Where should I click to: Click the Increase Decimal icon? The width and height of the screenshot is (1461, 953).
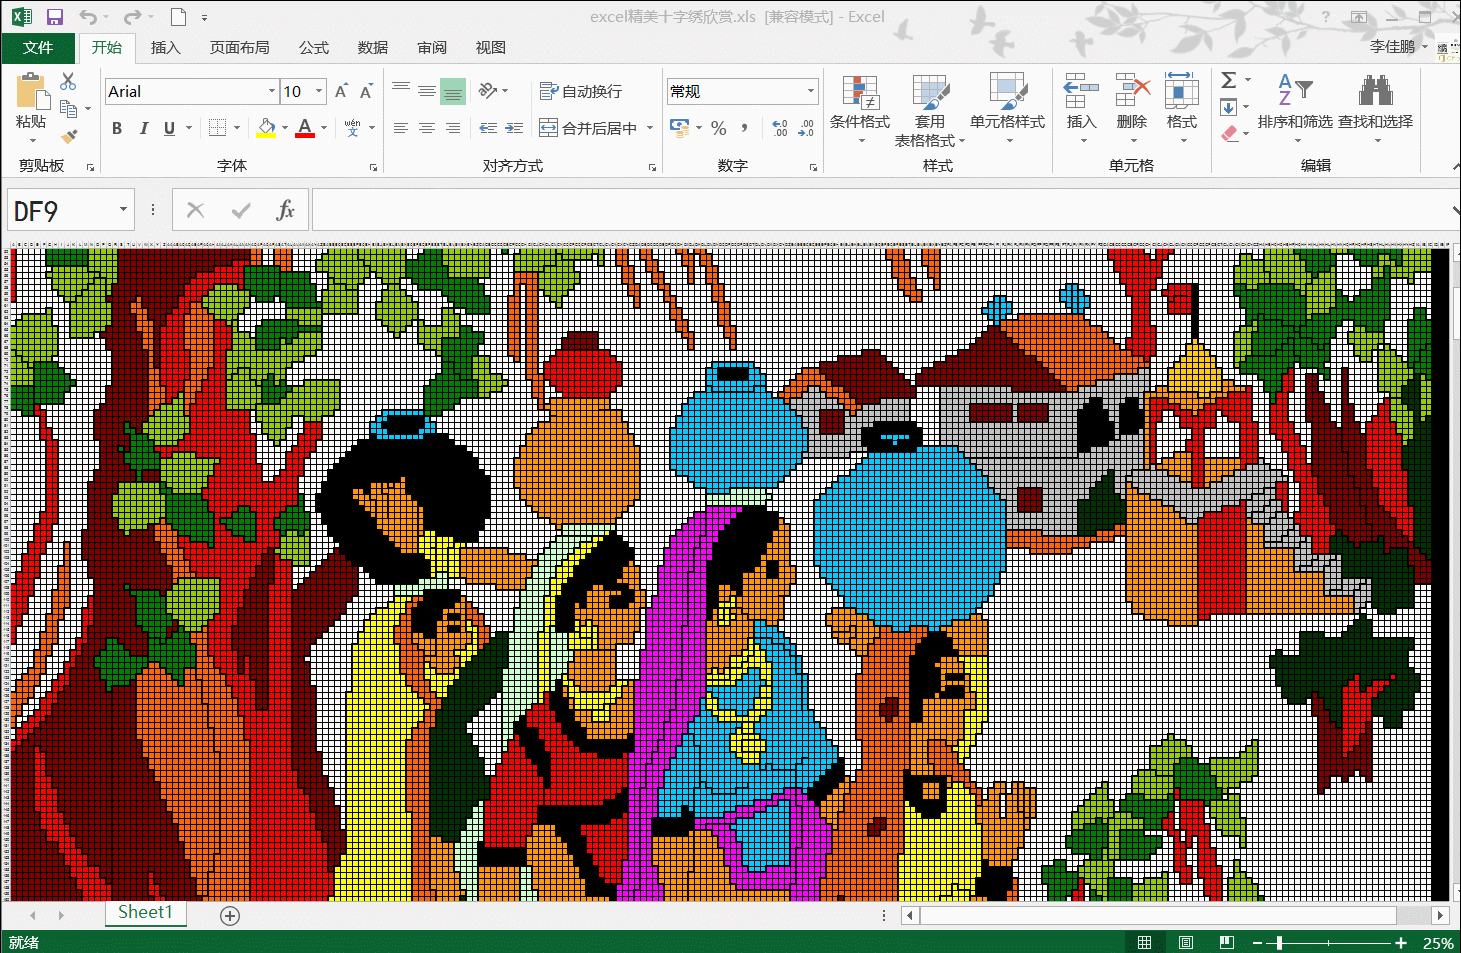(x=780, y=128)
